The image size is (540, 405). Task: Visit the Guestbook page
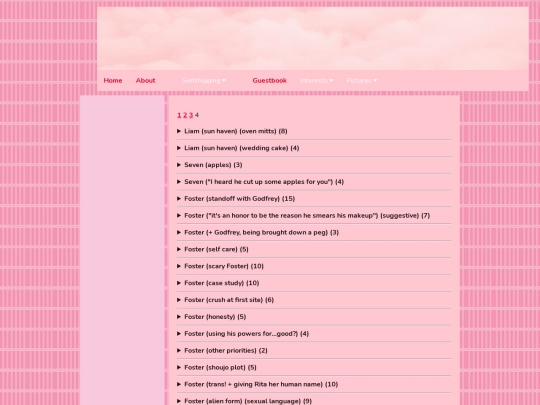point(269,81)
